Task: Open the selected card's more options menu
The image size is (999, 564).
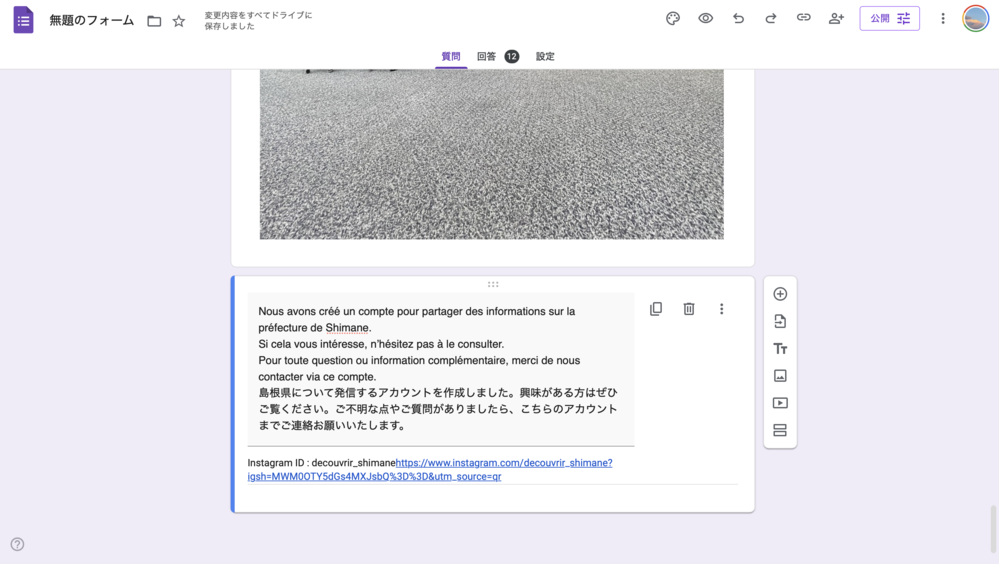Action: [721, 309]
